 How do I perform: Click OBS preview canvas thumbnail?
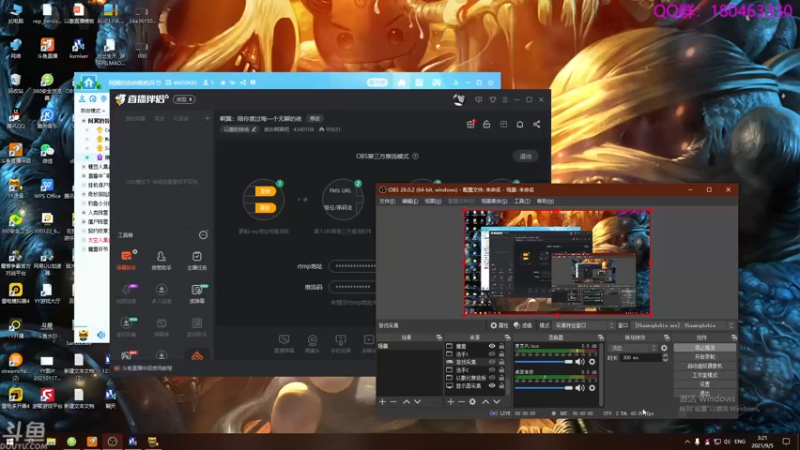557,263
